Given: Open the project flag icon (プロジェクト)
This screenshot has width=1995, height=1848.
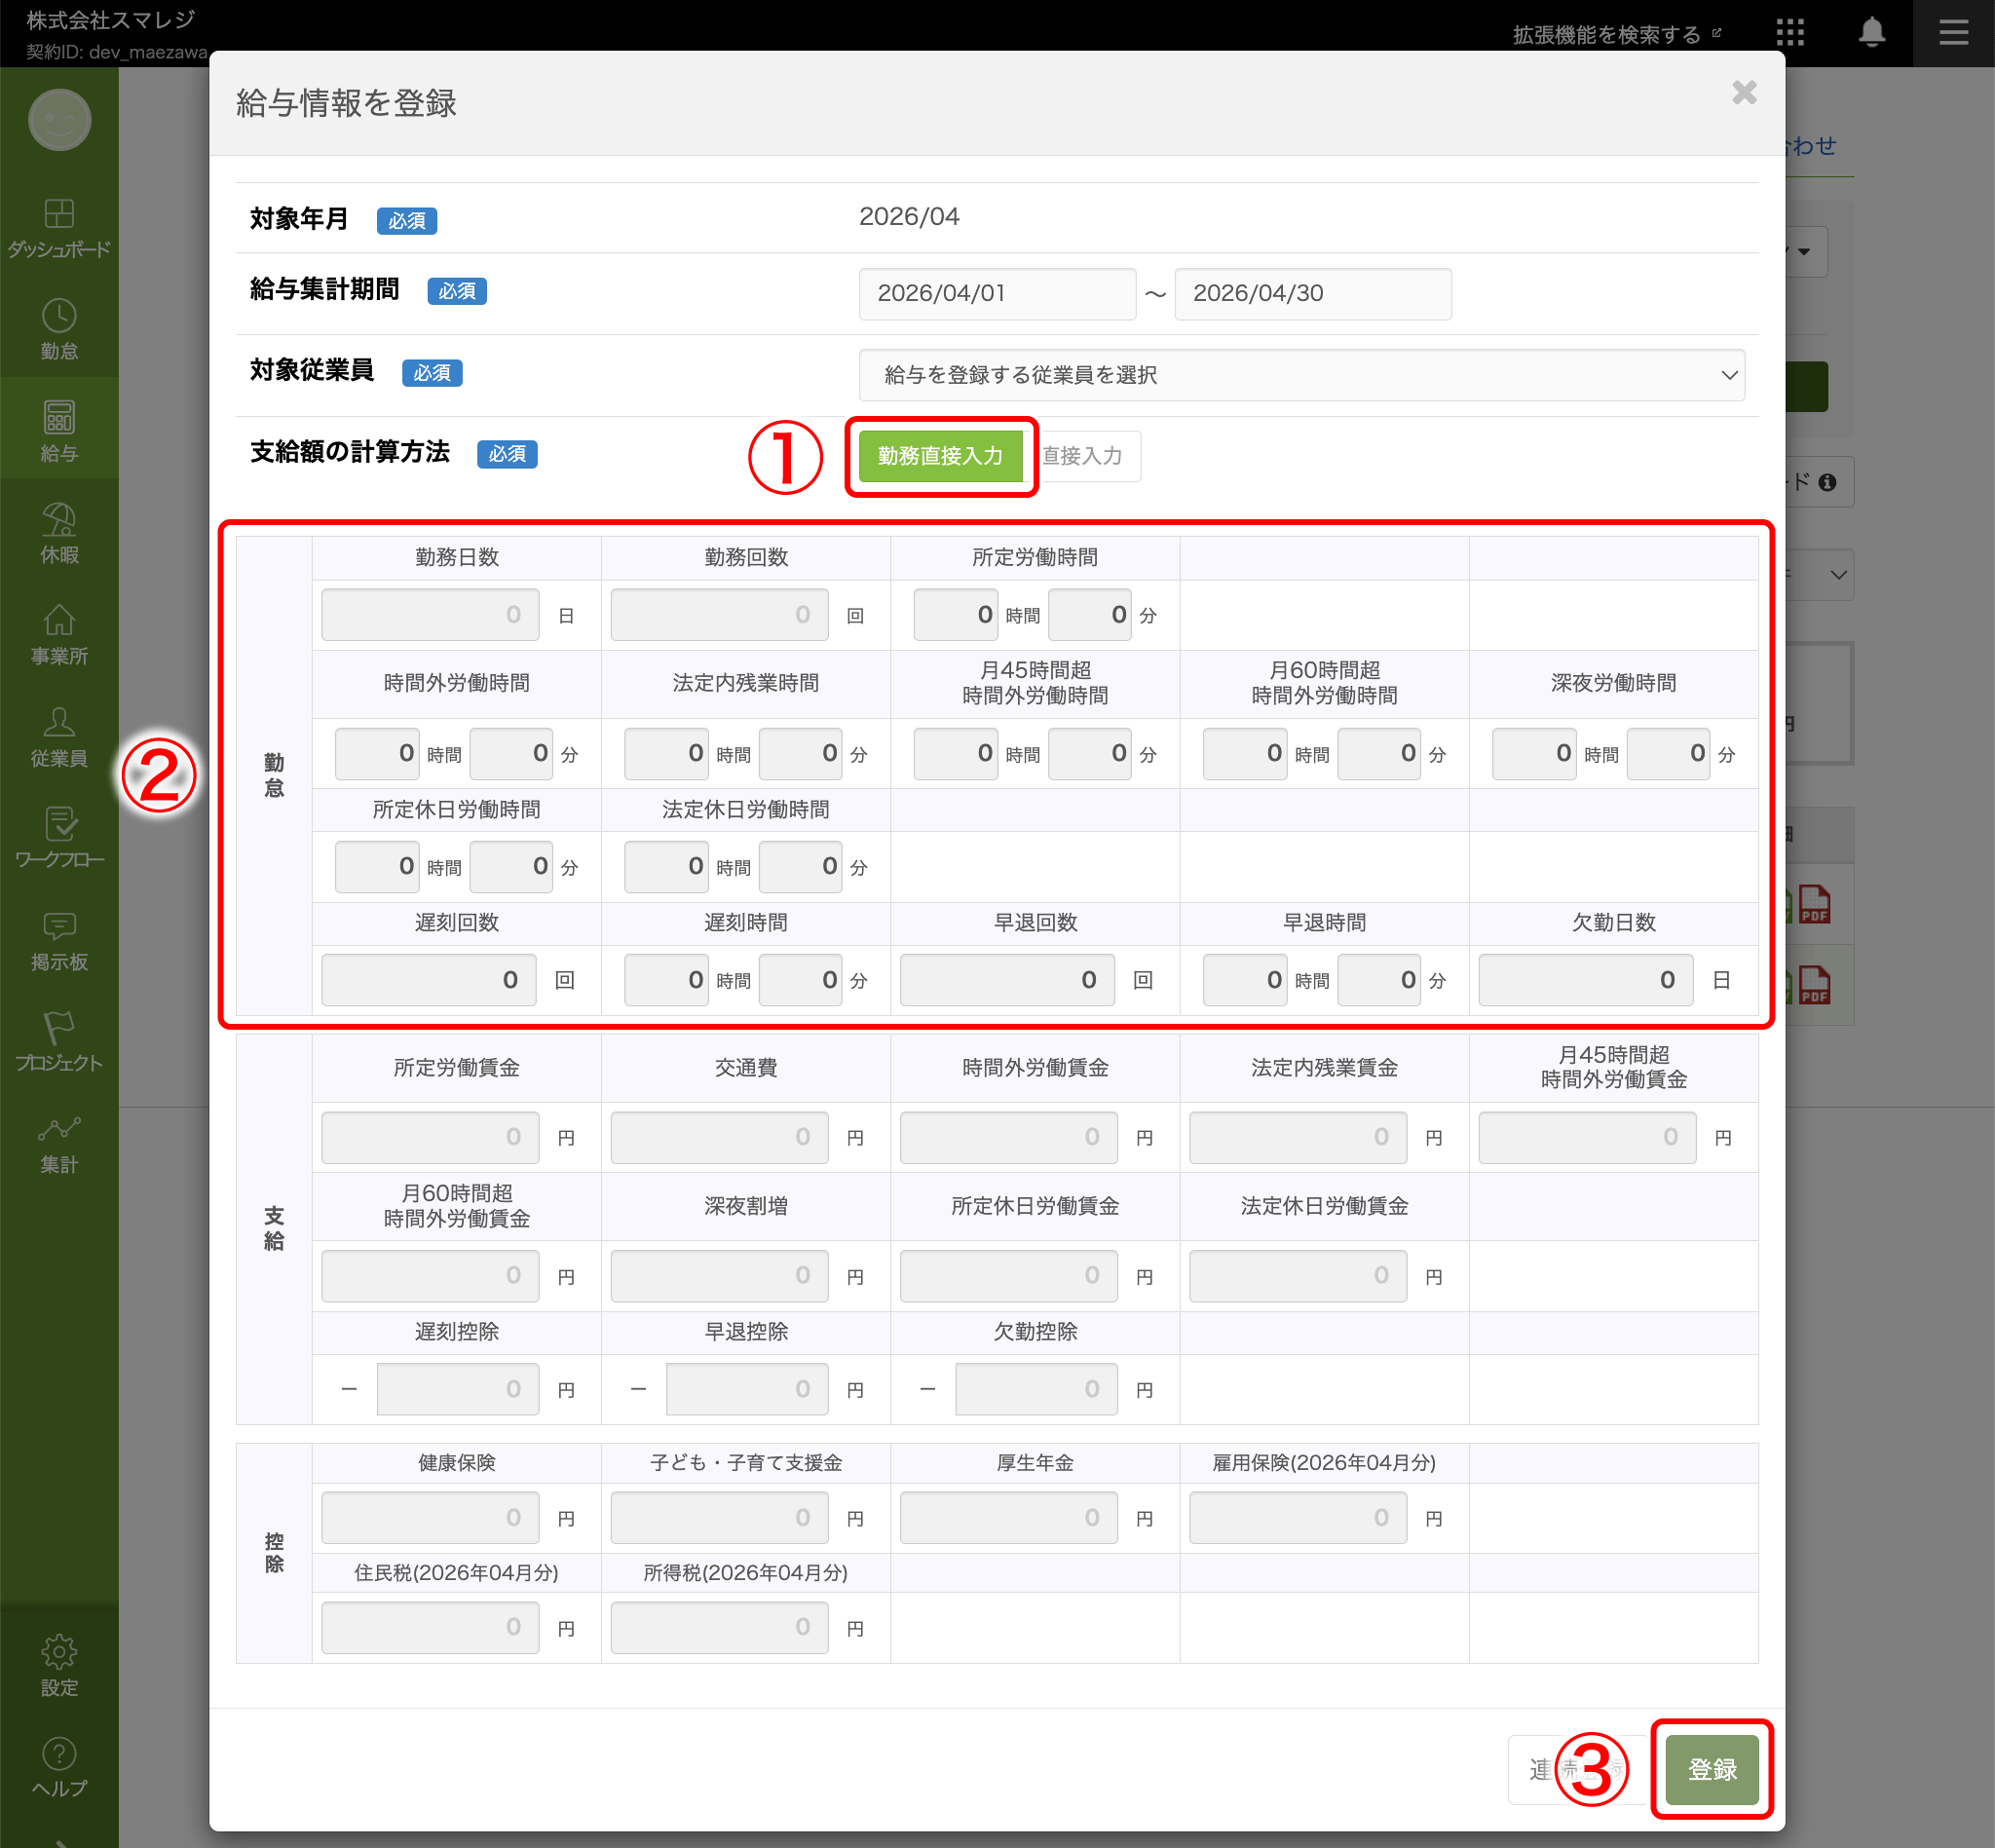Looking at the screenshot, I should point(59,1029).
